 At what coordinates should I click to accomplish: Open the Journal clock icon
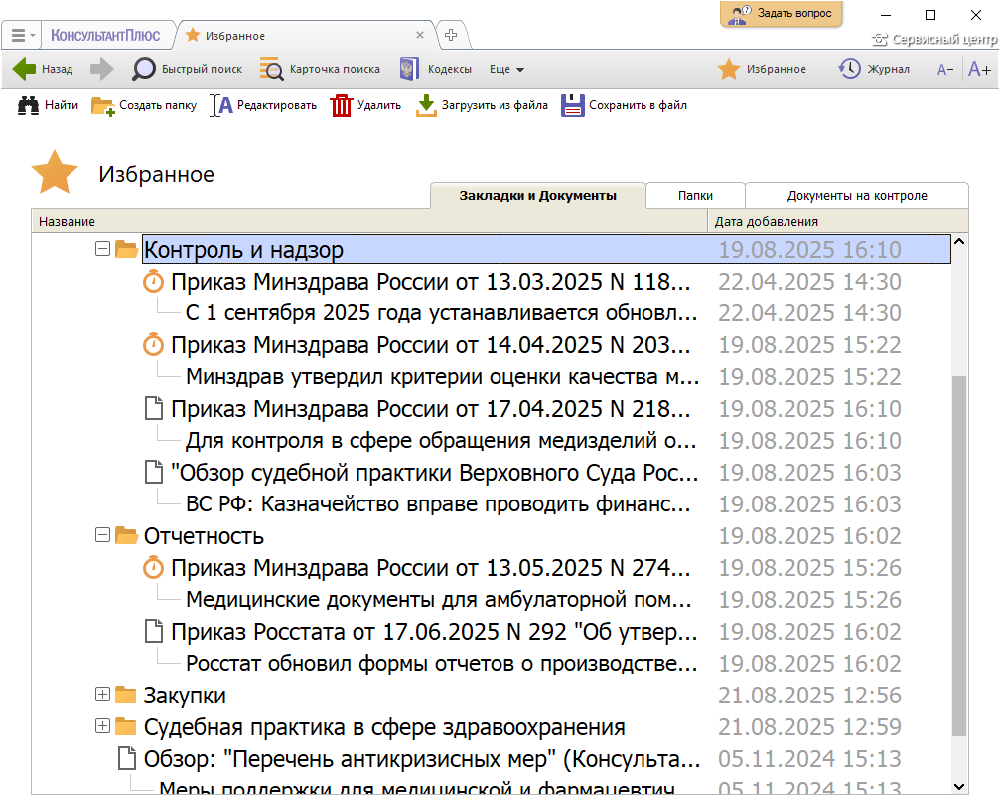[x=849, y=70]
